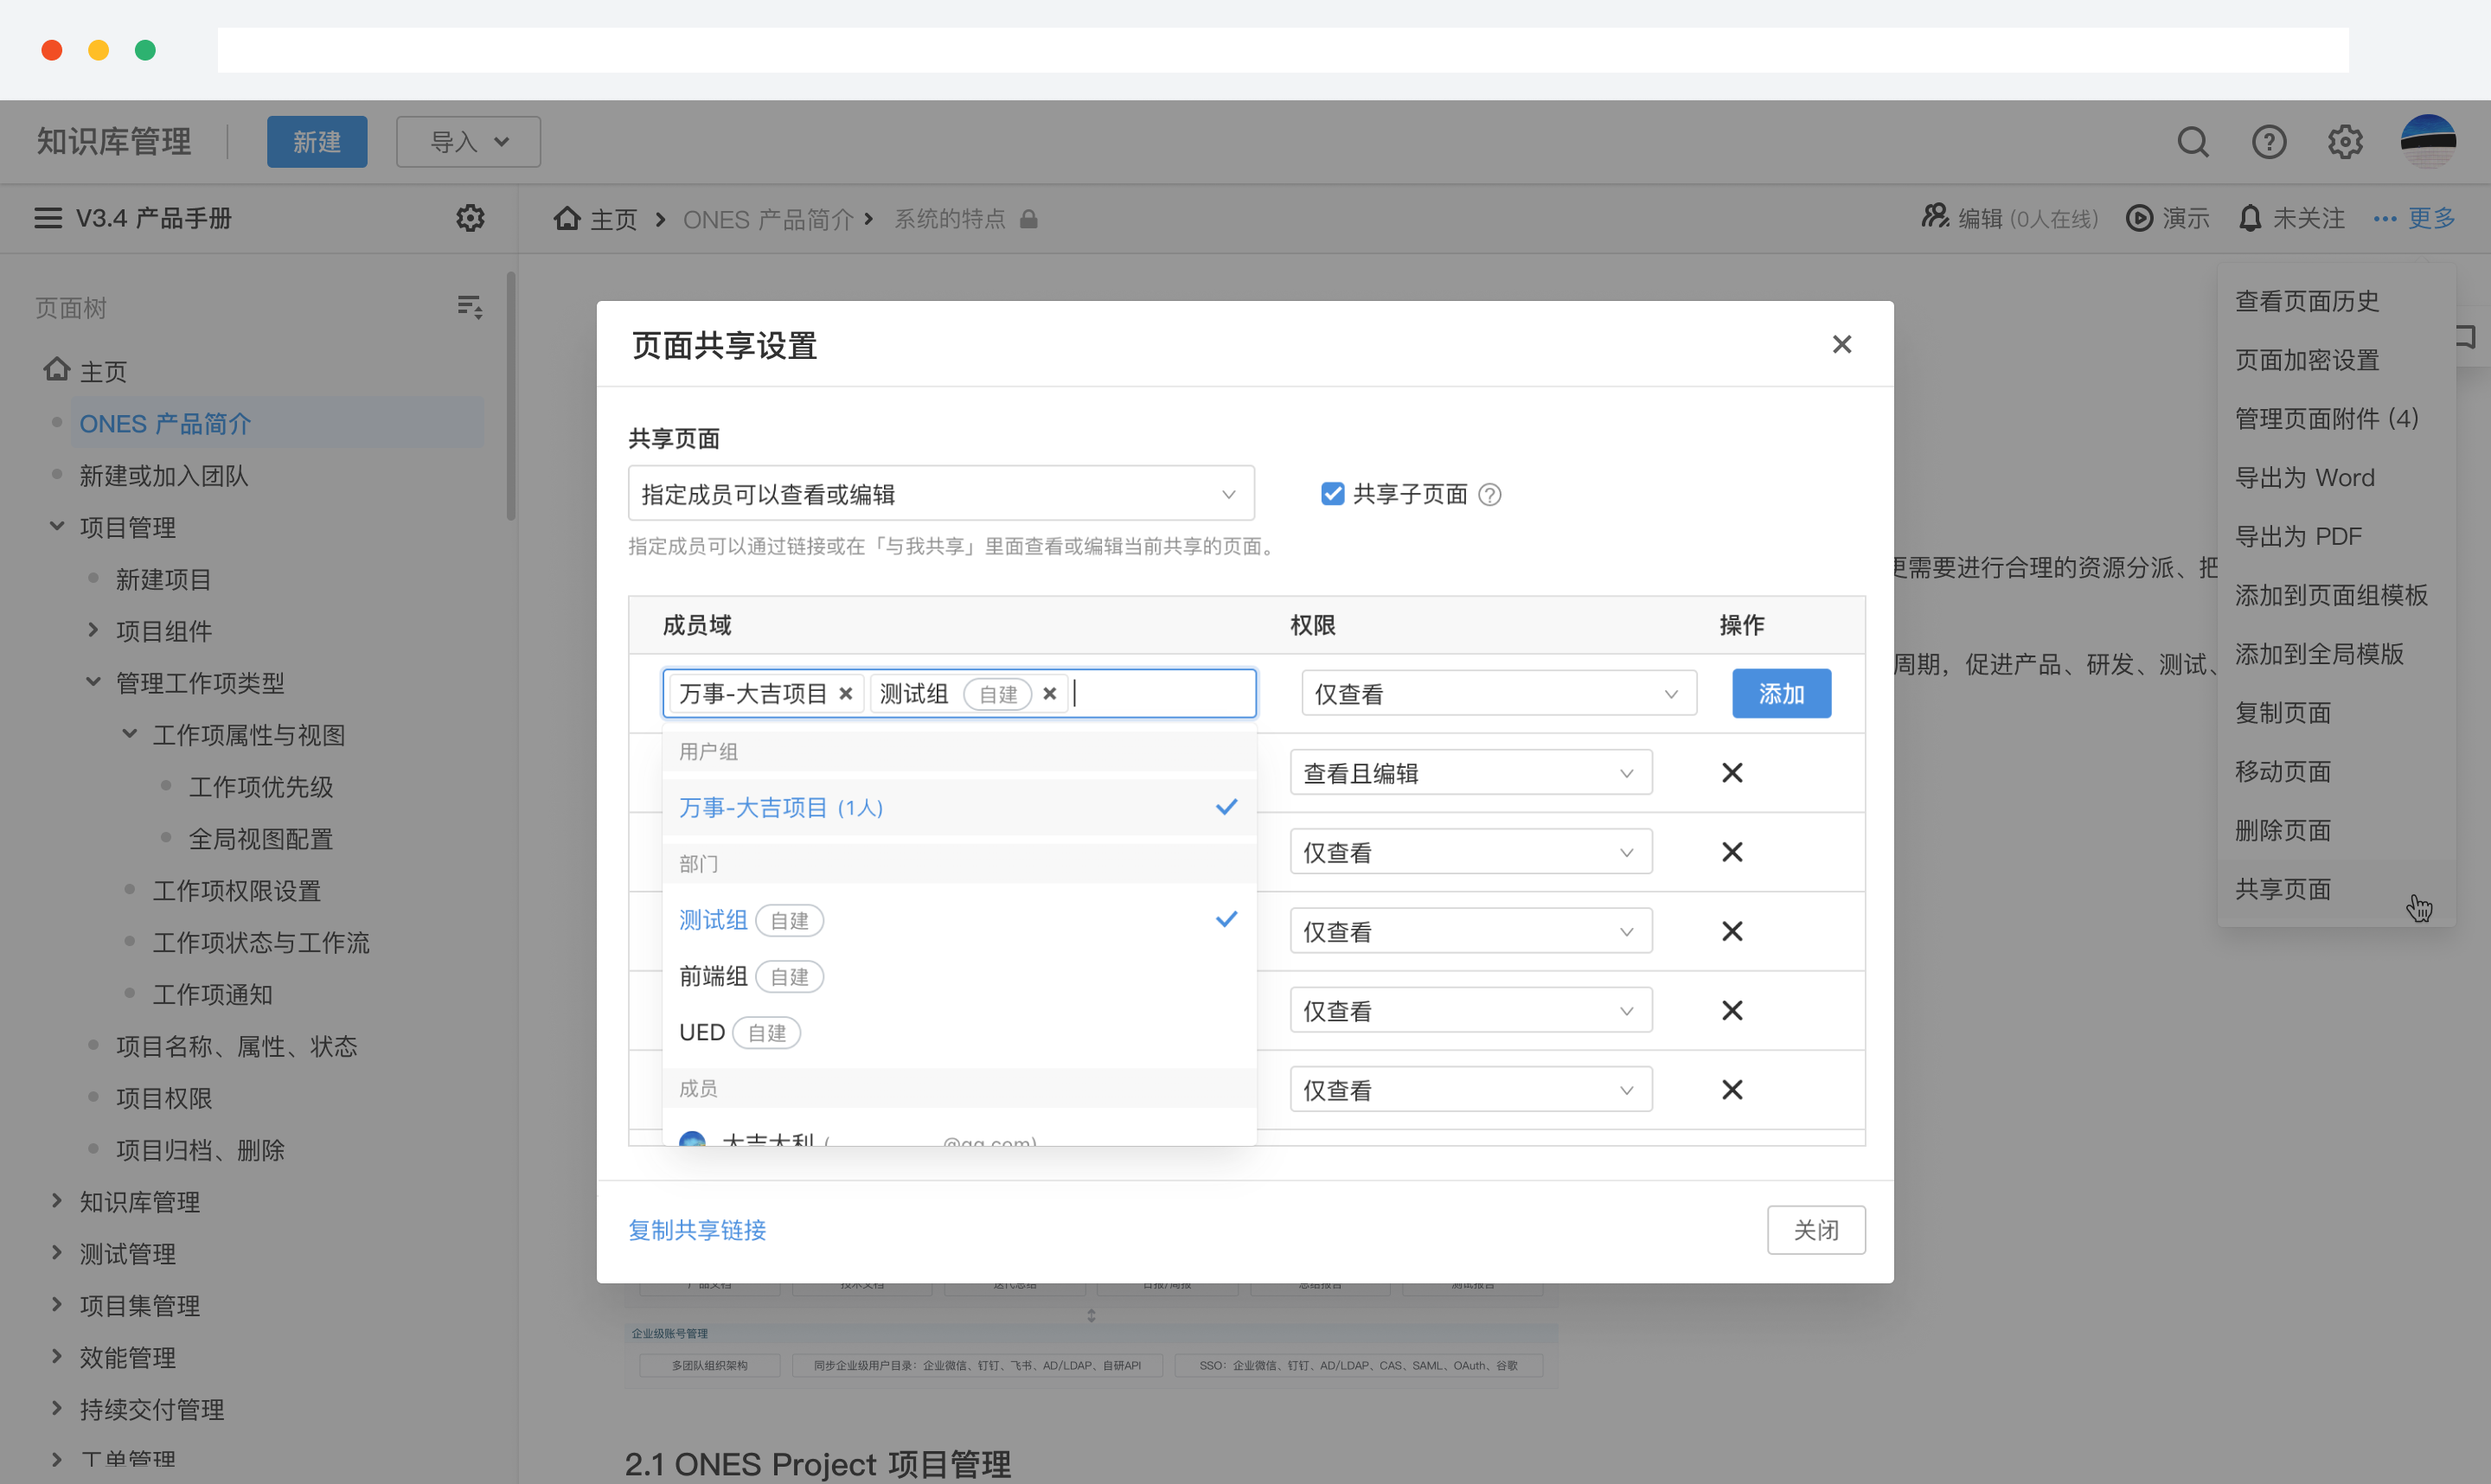Image resolution: width=2491 pixels, height=1484 pixels.
Task: Click the 共享子页面 help tooltip icon
Action: pos(1490,495)
